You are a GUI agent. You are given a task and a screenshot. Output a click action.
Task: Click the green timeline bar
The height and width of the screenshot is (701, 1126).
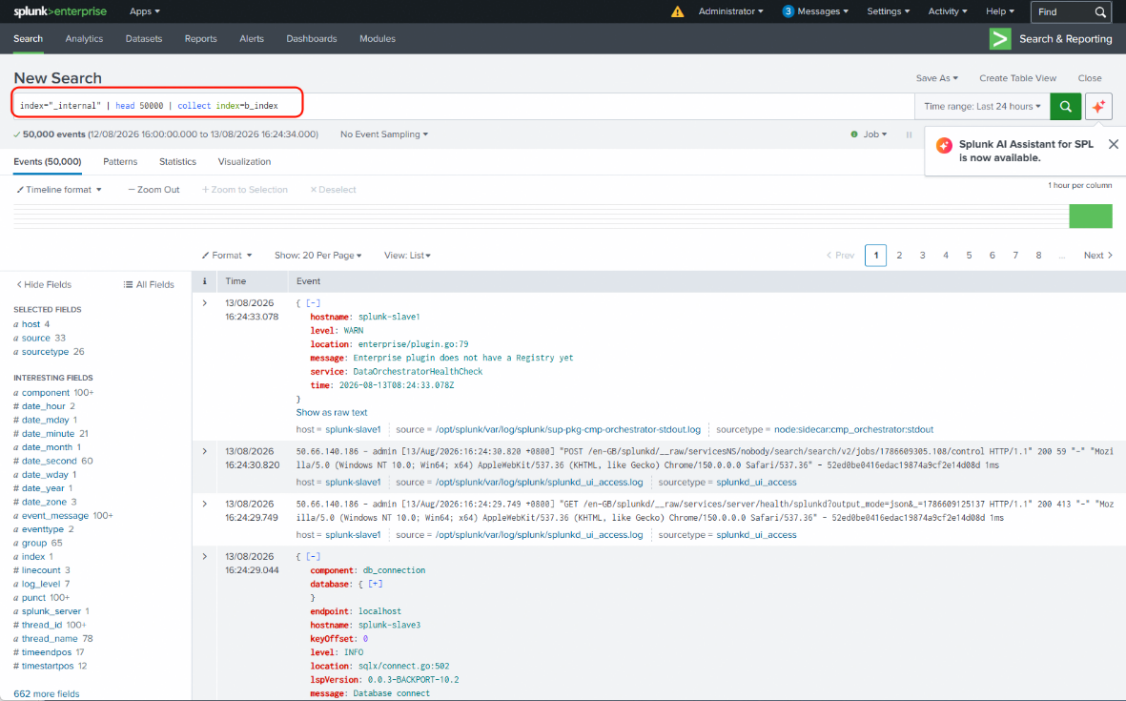(1090, 216)
